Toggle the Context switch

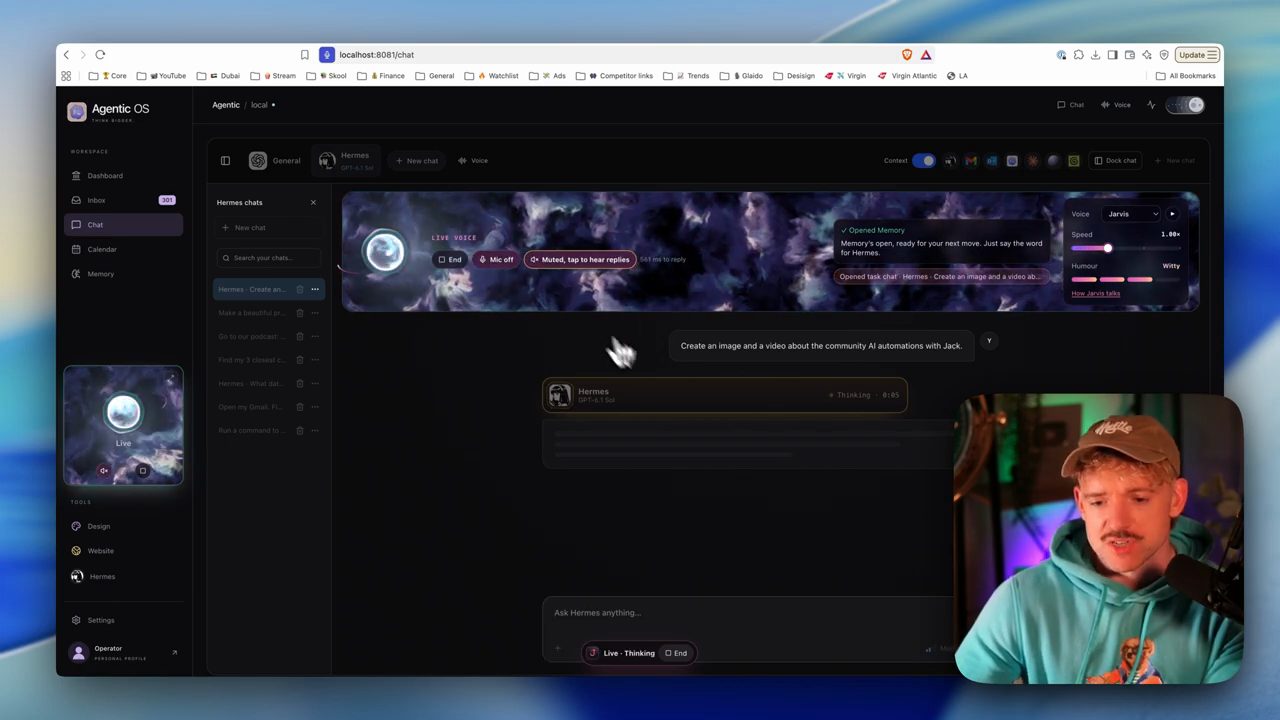click(924, 161)
